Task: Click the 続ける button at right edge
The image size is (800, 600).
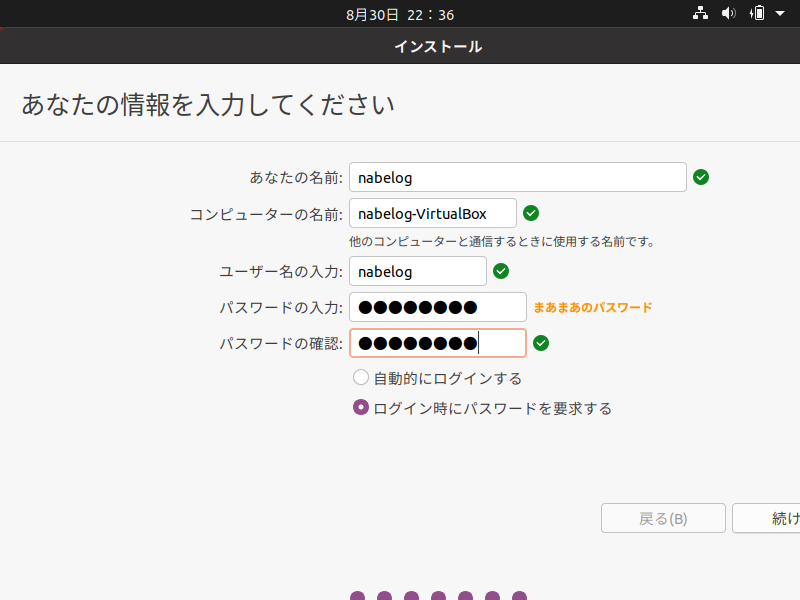Action: [x=766, y=518]
